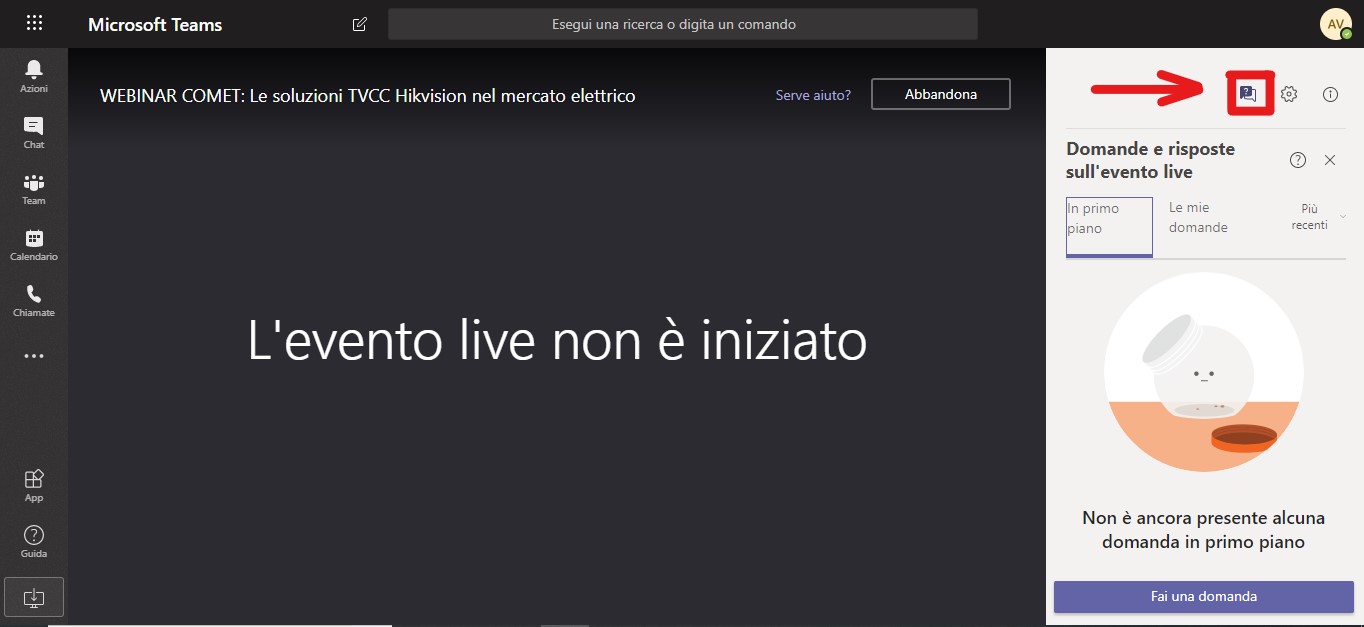
Task: Go to Team section in sidebar
Action: 34,188
